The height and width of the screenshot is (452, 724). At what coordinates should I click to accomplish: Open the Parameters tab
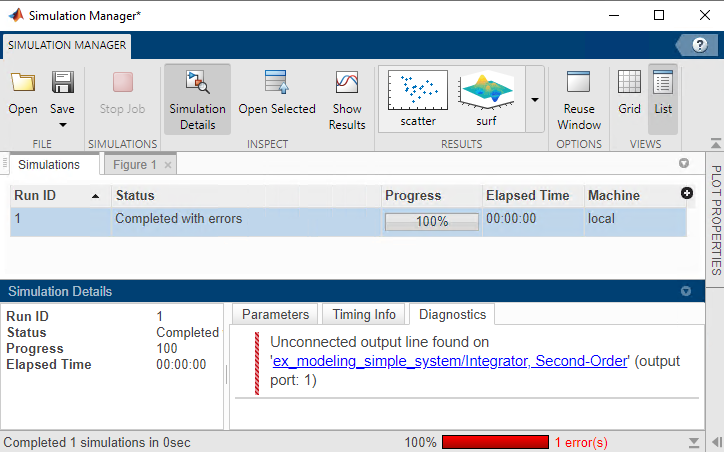click(276, 314)
